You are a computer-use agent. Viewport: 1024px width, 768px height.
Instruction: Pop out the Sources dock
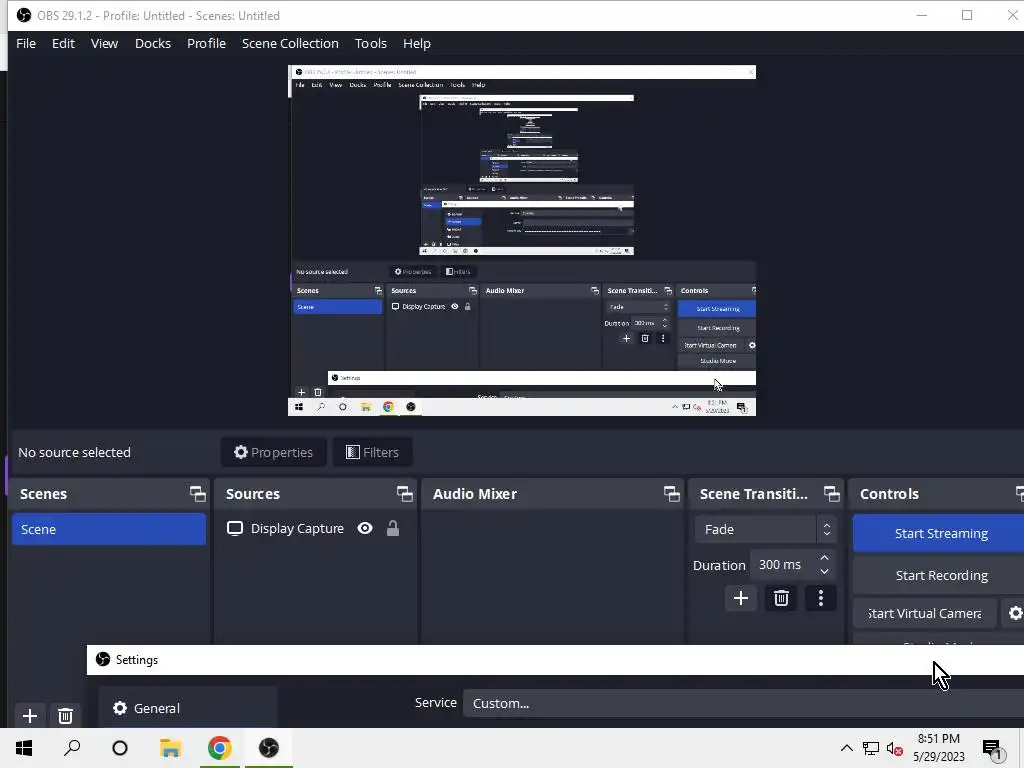point(404,494)
